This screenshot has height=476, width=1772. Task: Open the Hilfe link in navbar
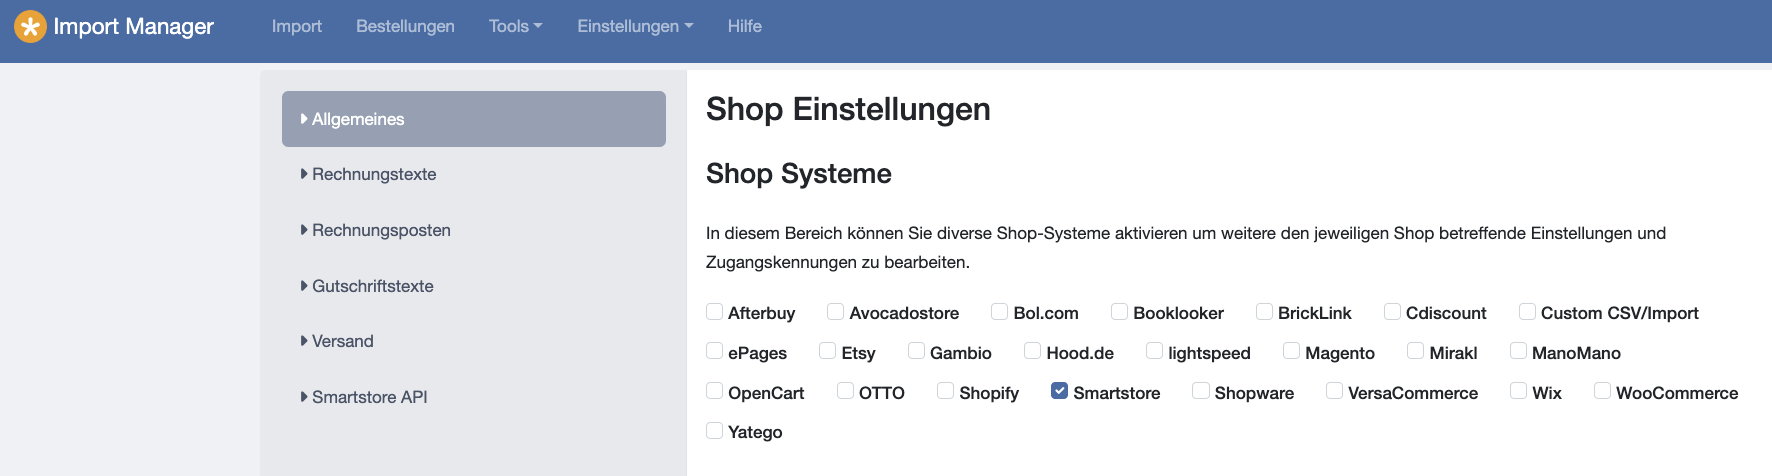(745, 27)
